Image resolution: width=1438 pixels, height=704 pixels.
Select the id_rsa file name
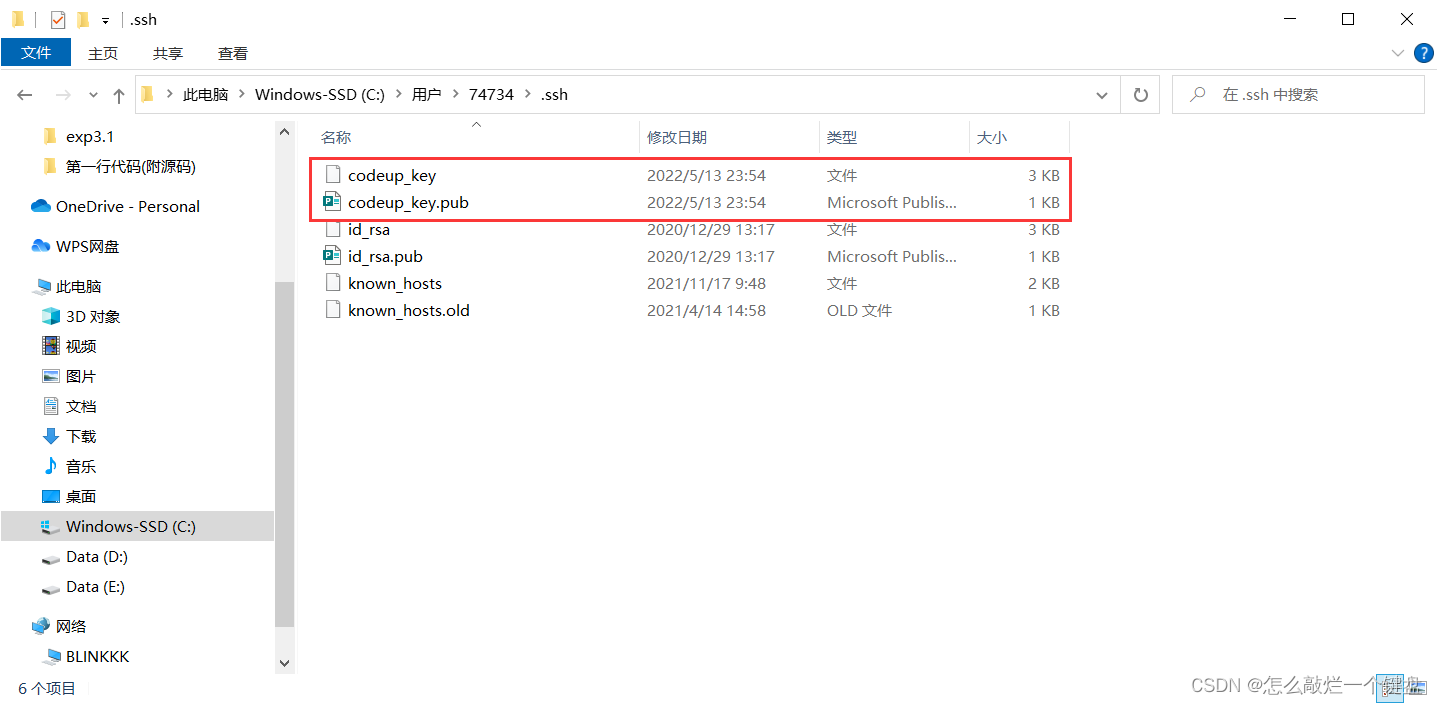pos(369,229)
